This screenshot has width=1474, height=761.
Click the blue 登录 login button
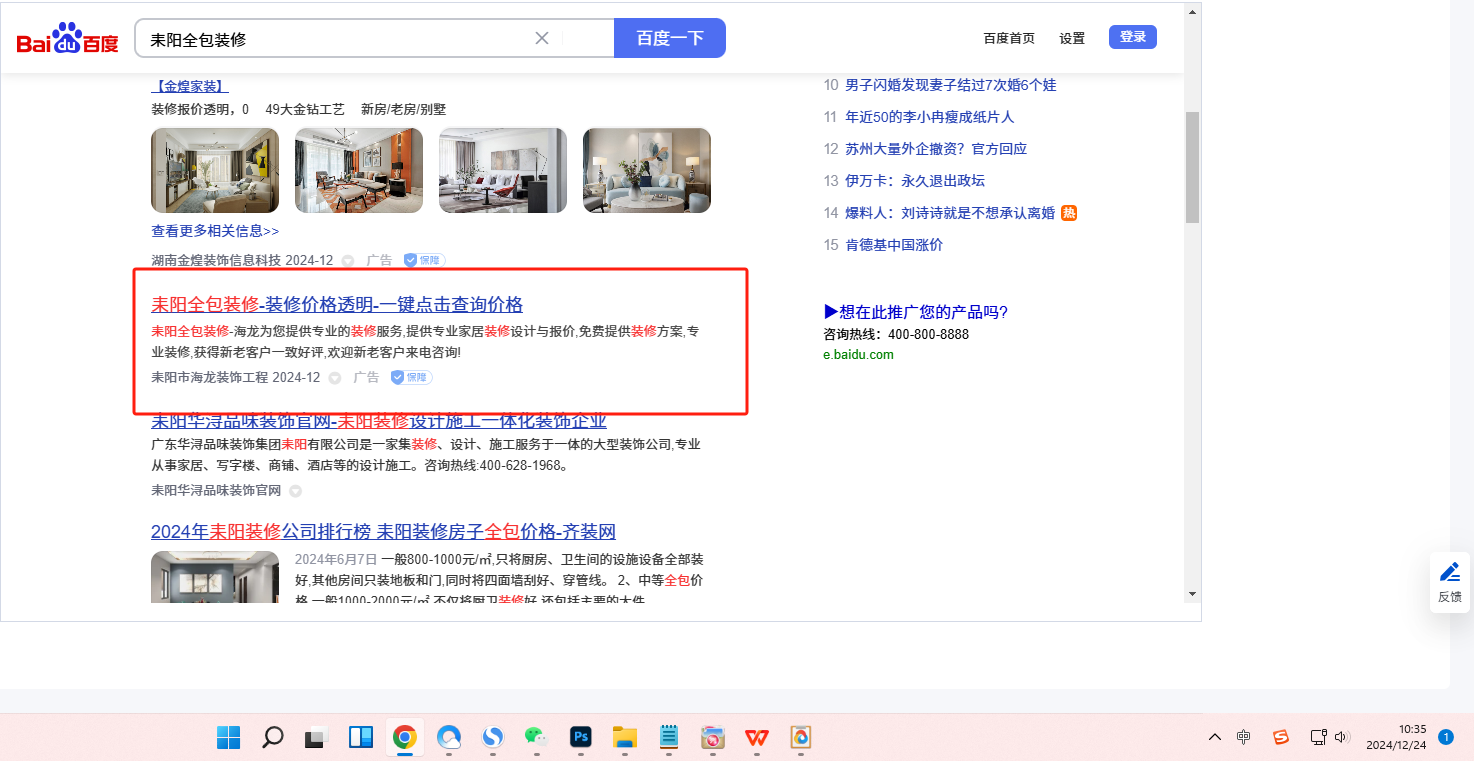pos(1132,37)
